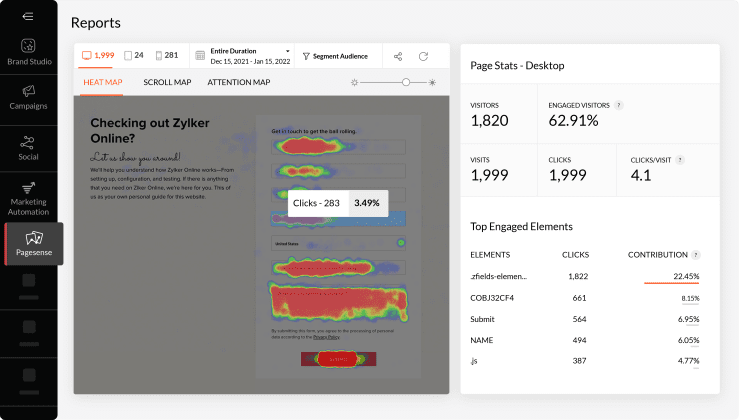Click the Visitors 1,820 stat
739x420 pixels.
coord(489,121)
